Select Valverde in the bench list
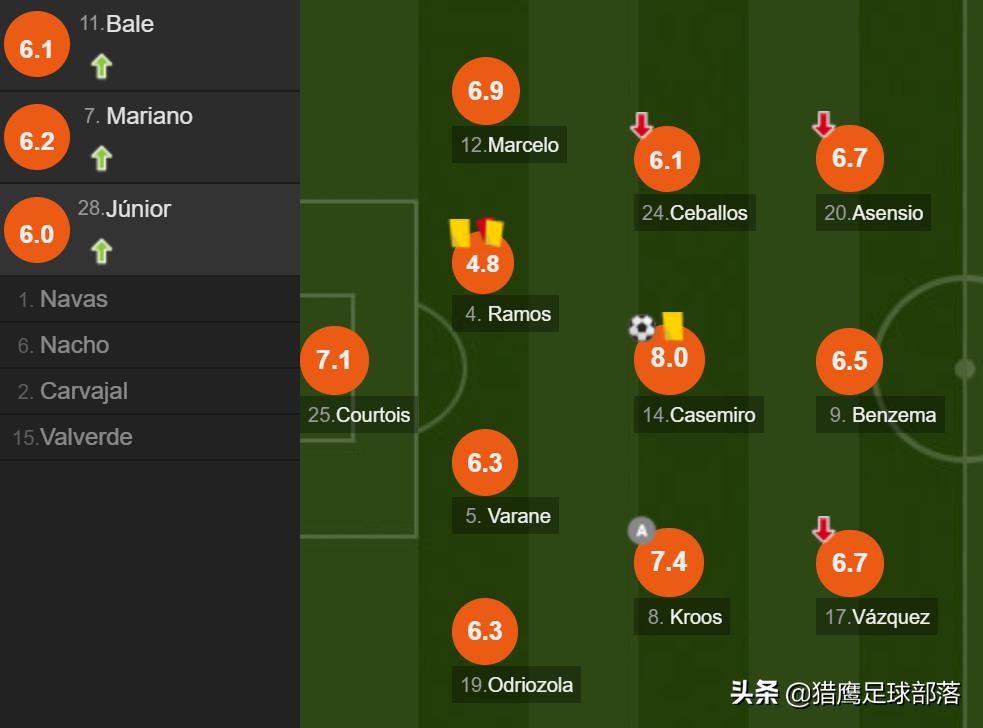This screenshot has height=728, width=983. pos(85,437)
